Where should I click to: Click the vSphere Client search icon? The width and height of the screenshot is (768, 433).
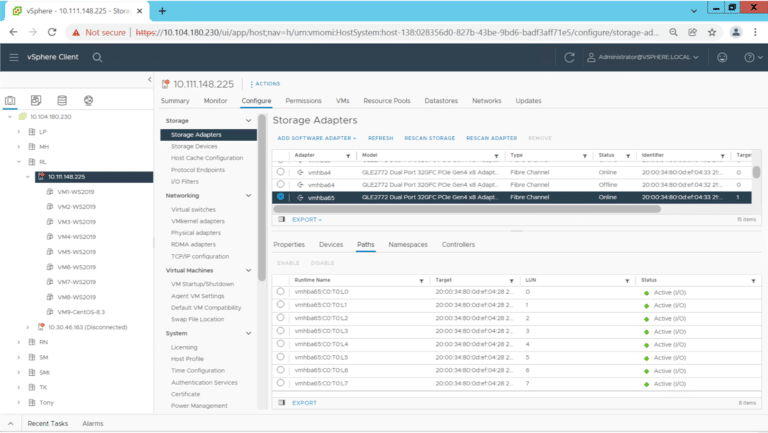coord(97,57)
